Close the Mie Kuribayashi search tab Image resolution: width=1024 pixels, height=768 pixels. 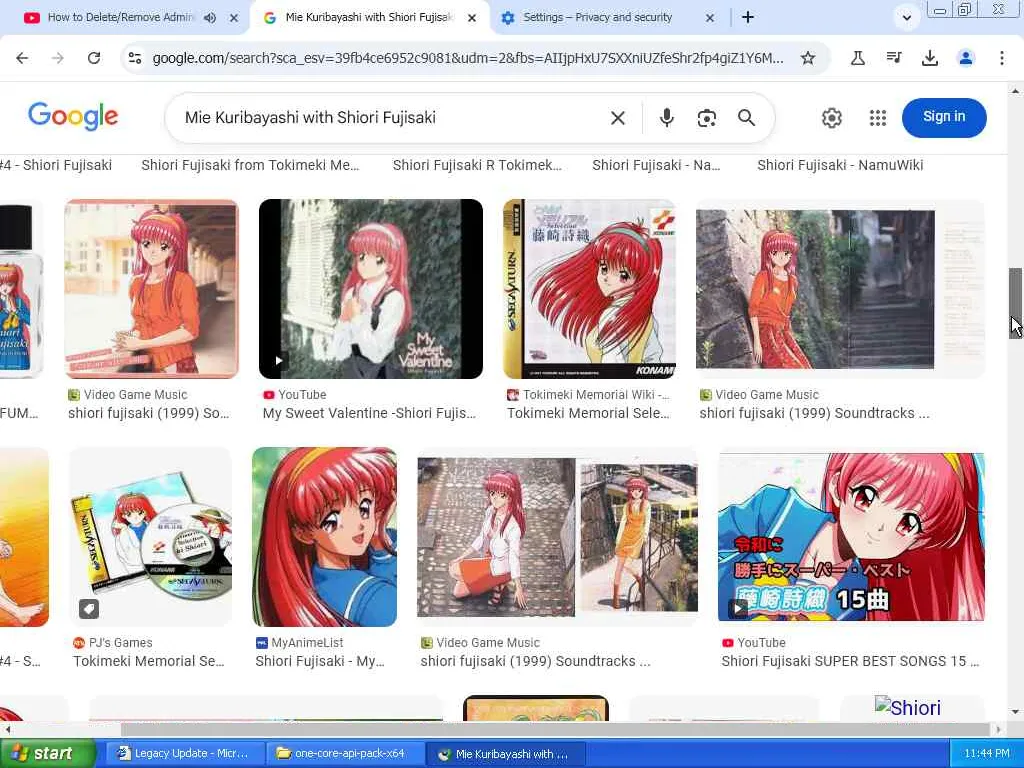(472, 18)
